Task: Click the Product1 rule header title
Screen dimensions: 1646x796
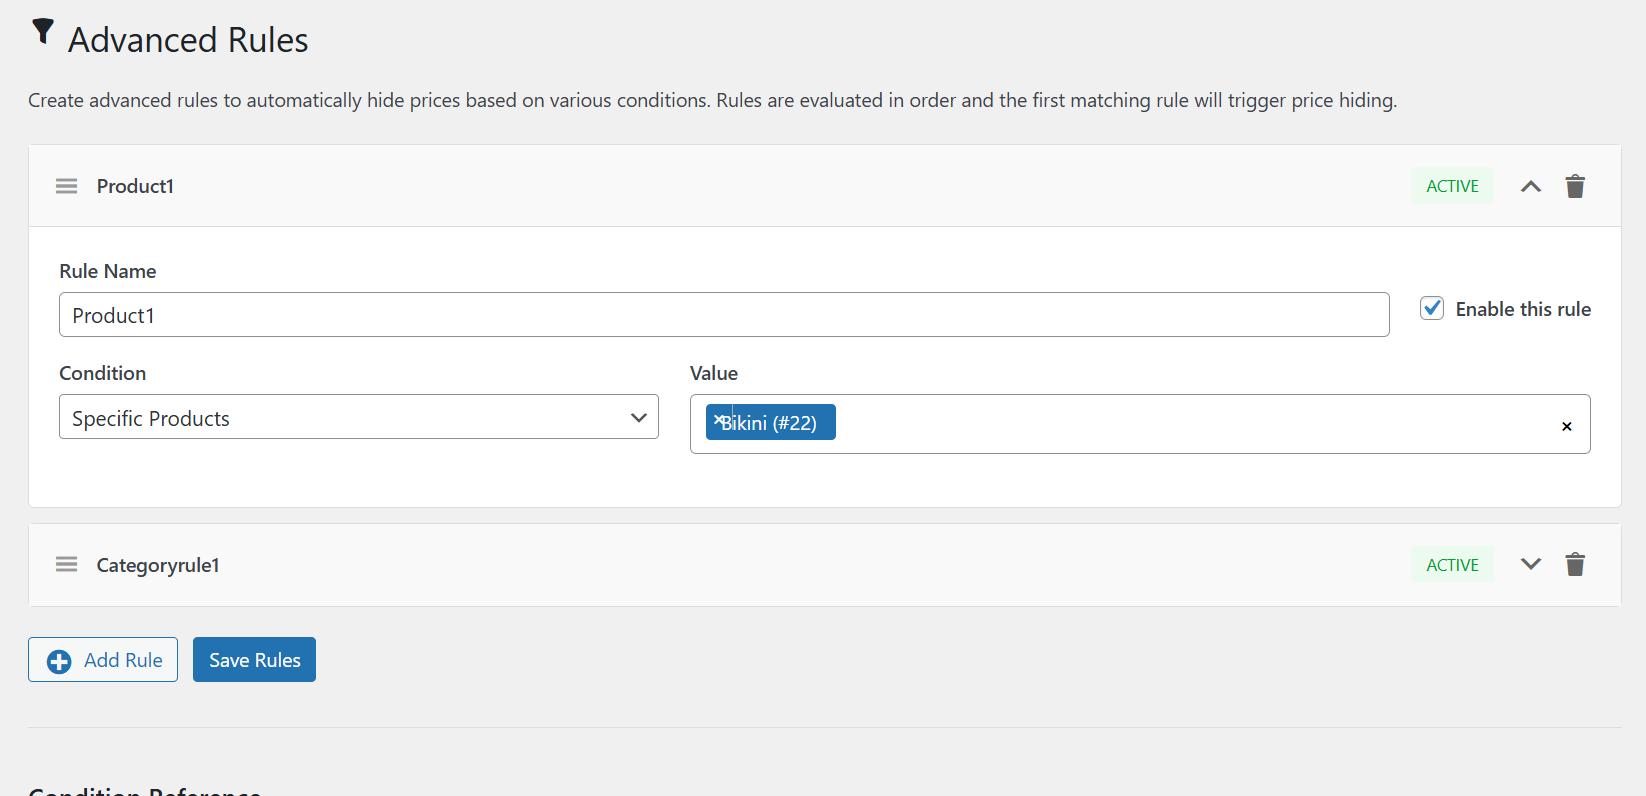Action: coord(135,186)
